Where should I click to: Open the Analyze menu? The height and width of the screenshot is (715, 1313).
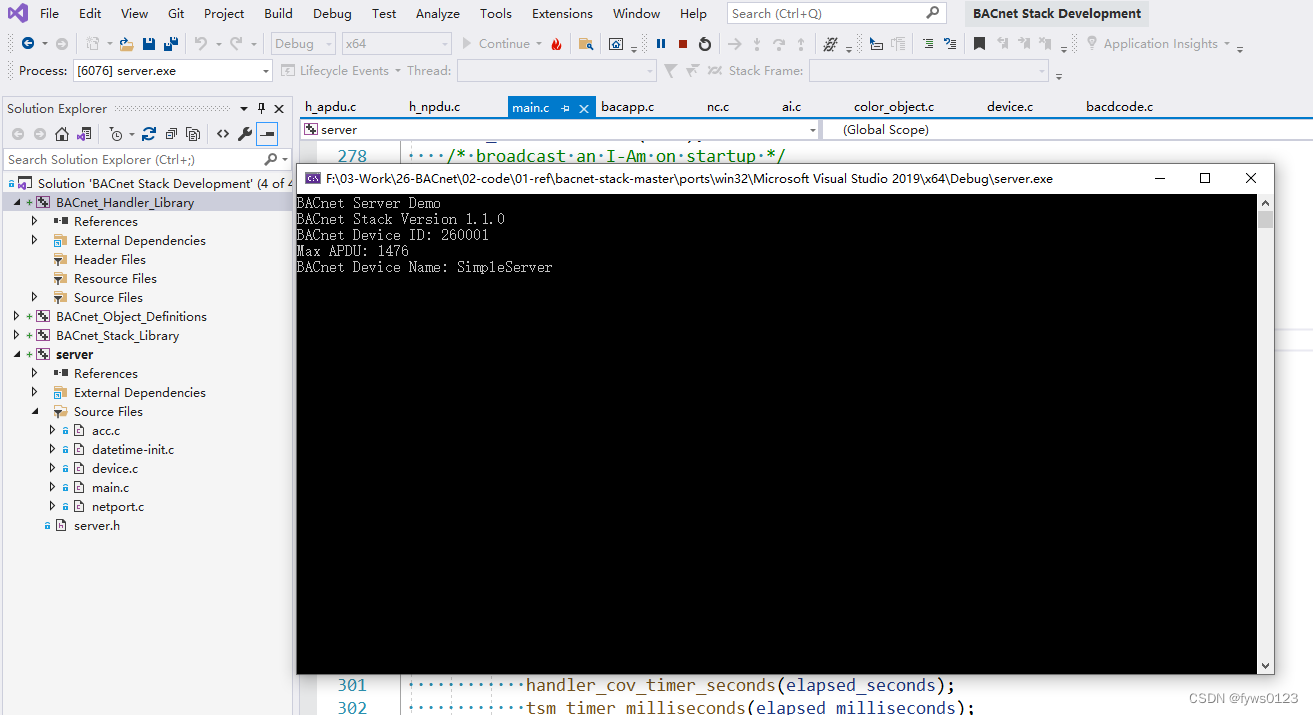click(x=438, y=14)
